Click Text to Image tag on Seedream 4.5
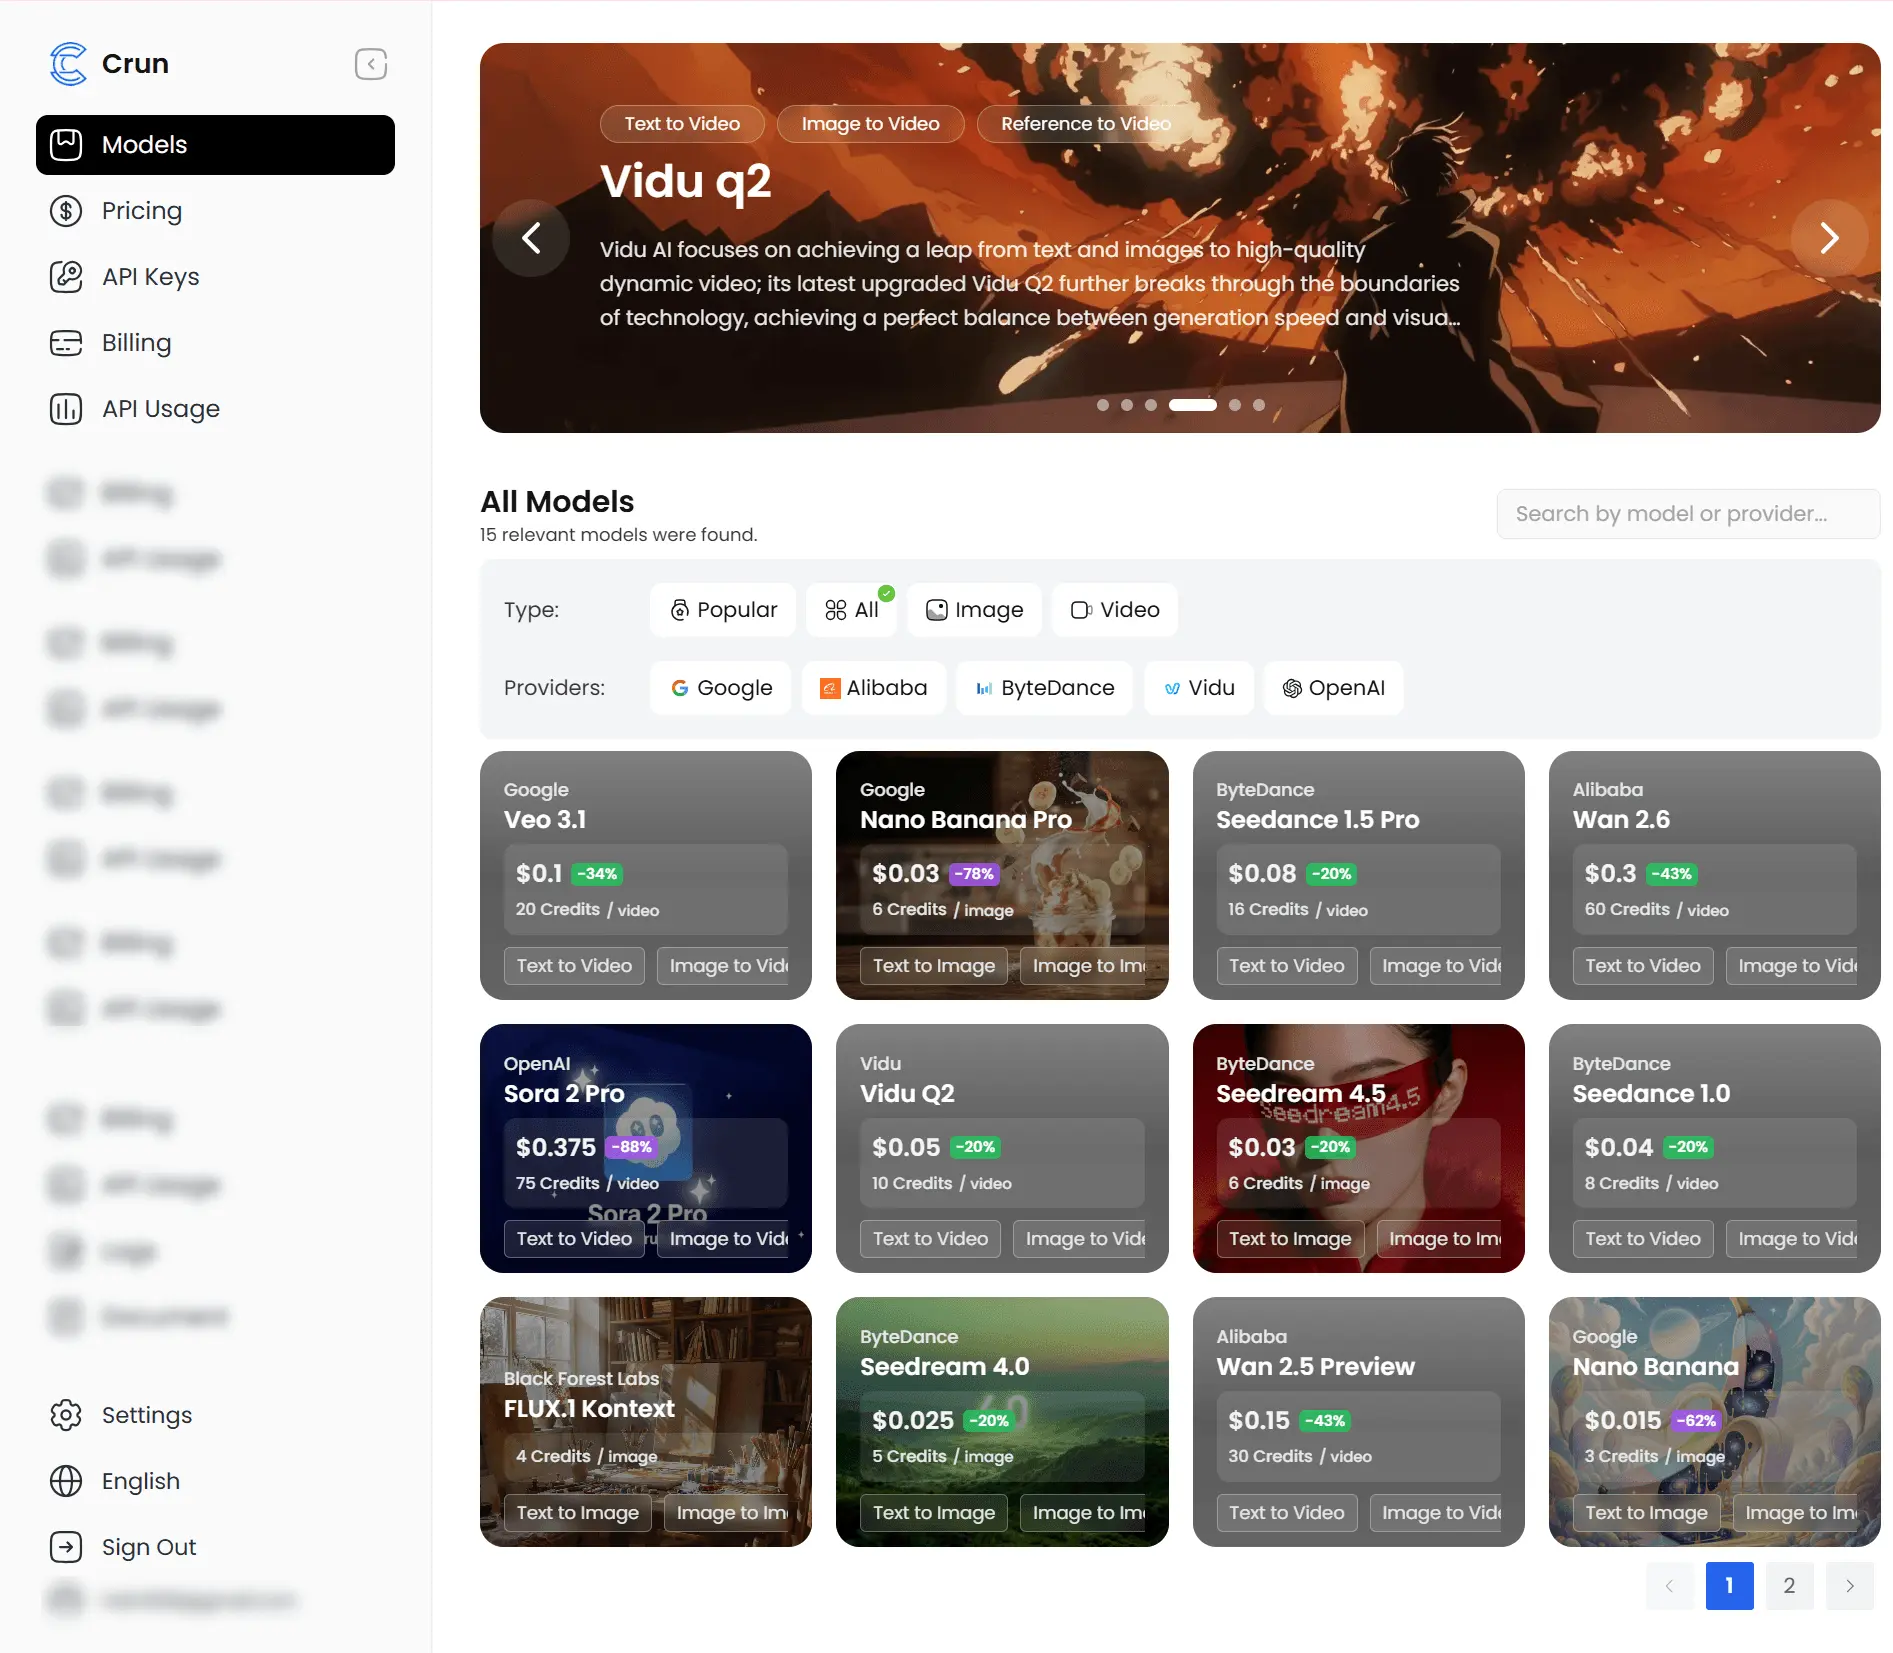 (1290, 1239)
